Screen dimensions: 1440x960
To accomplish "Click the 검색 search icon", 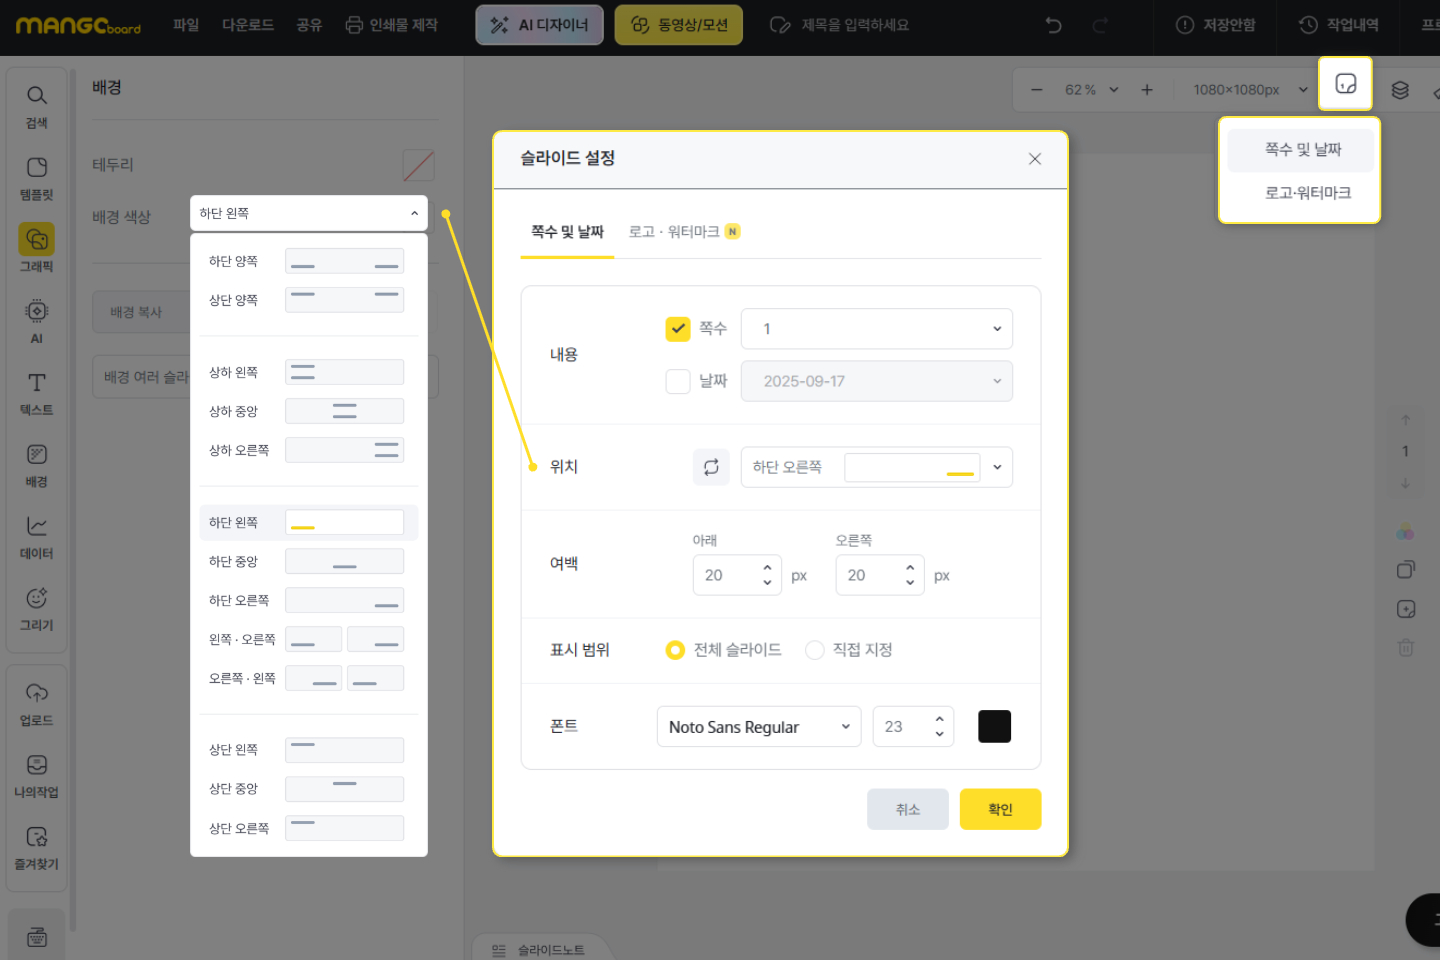I will [36, 106].
